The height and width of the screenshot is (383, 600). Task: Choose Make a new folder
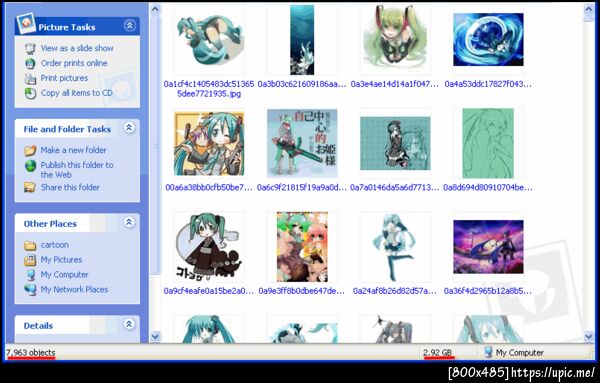tap(73, 150)
